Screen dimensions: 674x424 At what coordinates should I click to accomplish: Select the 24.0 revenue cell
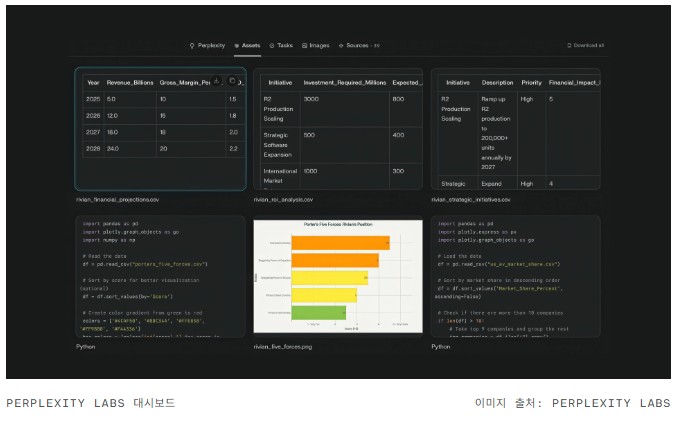click(x=130, y=148)
